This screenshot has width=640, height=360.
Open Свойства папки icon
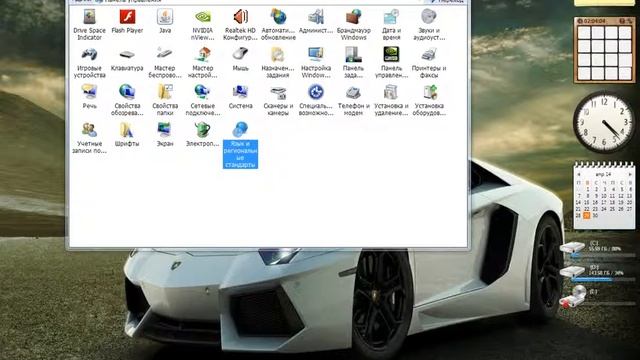pos(165,100)
